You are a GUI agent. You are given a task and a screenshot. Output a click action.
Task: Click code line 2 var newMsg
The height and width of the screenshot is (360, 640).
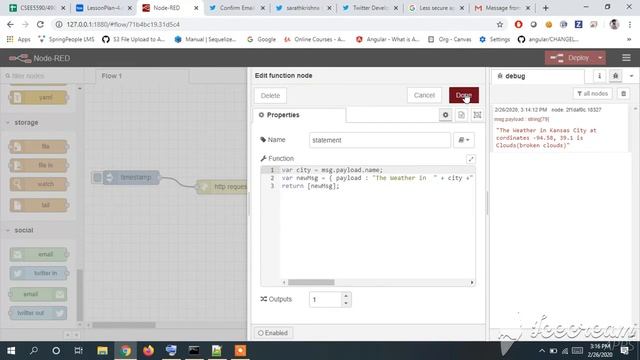click(377, 178)
